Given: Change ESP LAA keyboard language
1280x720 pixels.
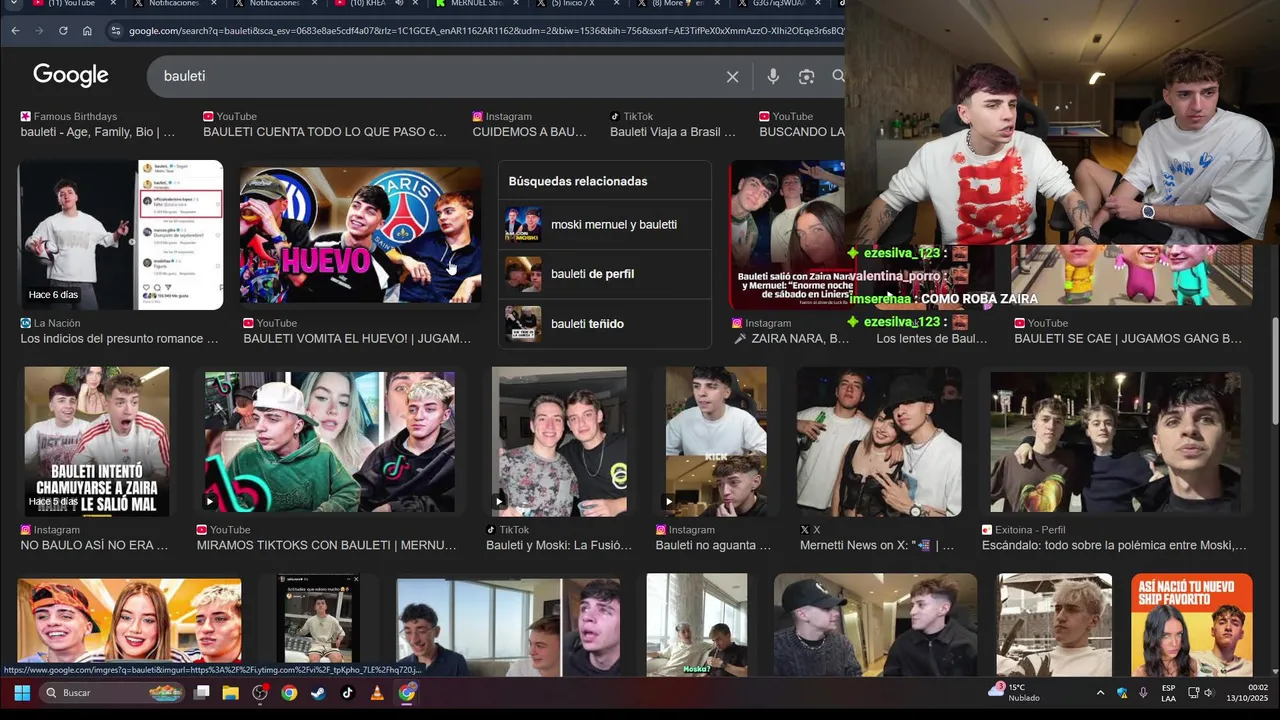Looking at the screenshot, I should 1168,692.
